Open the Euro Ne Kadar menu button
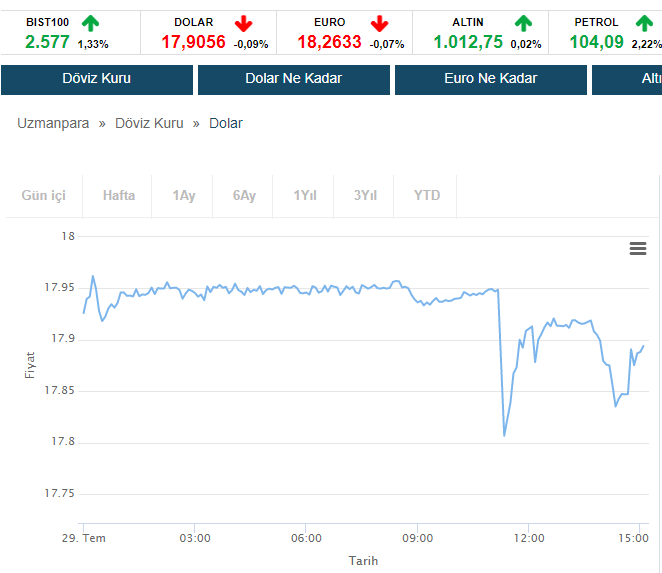The width and height of the screenshot is (662, 573). point(490,79)
